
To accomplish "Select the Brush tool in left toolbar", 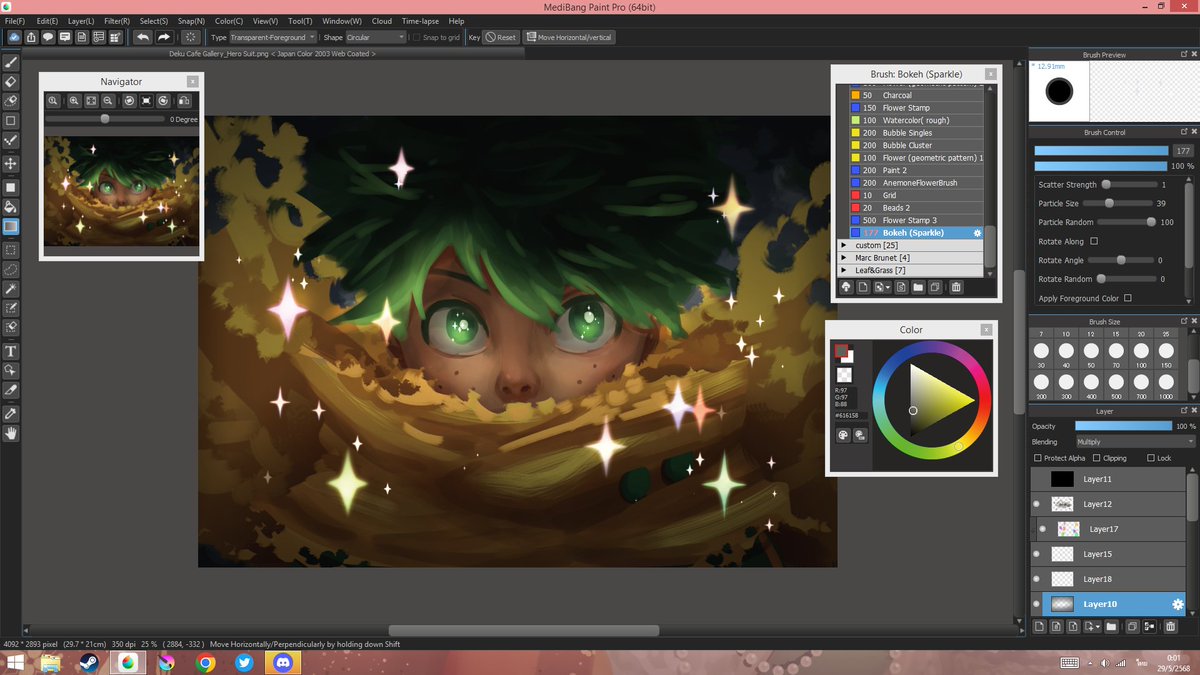I will [11, 62].
